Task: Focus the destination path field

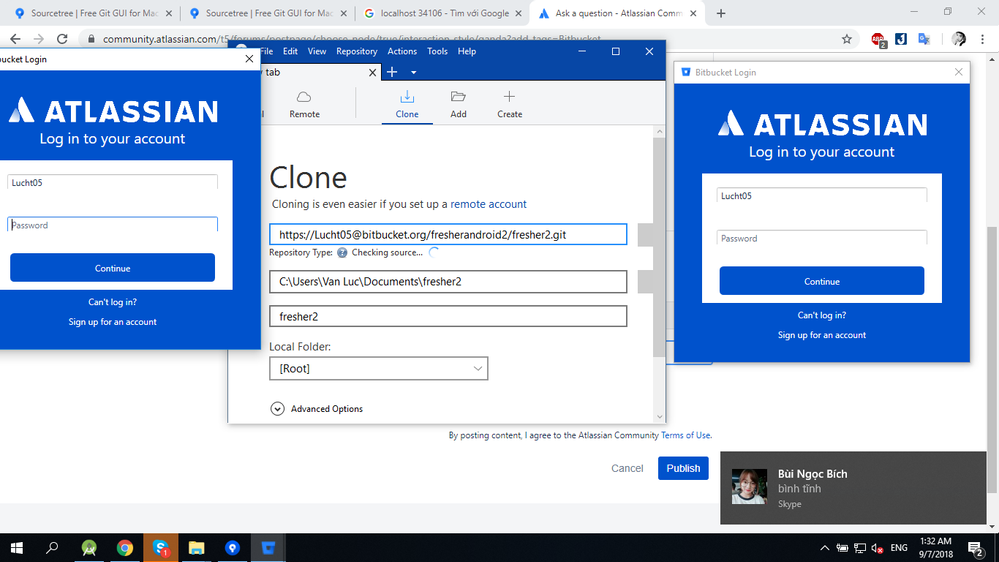Action: 448,282
